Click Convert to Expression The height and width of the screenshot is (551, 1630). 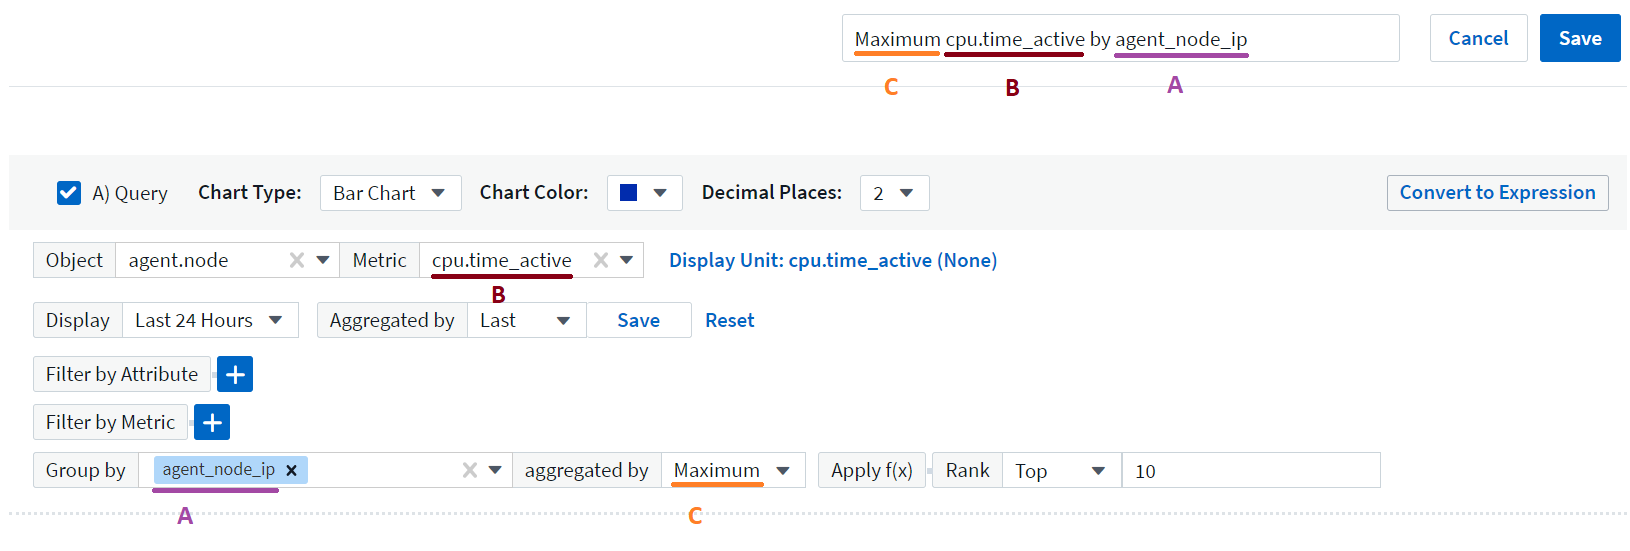(x=1497, y=193)
